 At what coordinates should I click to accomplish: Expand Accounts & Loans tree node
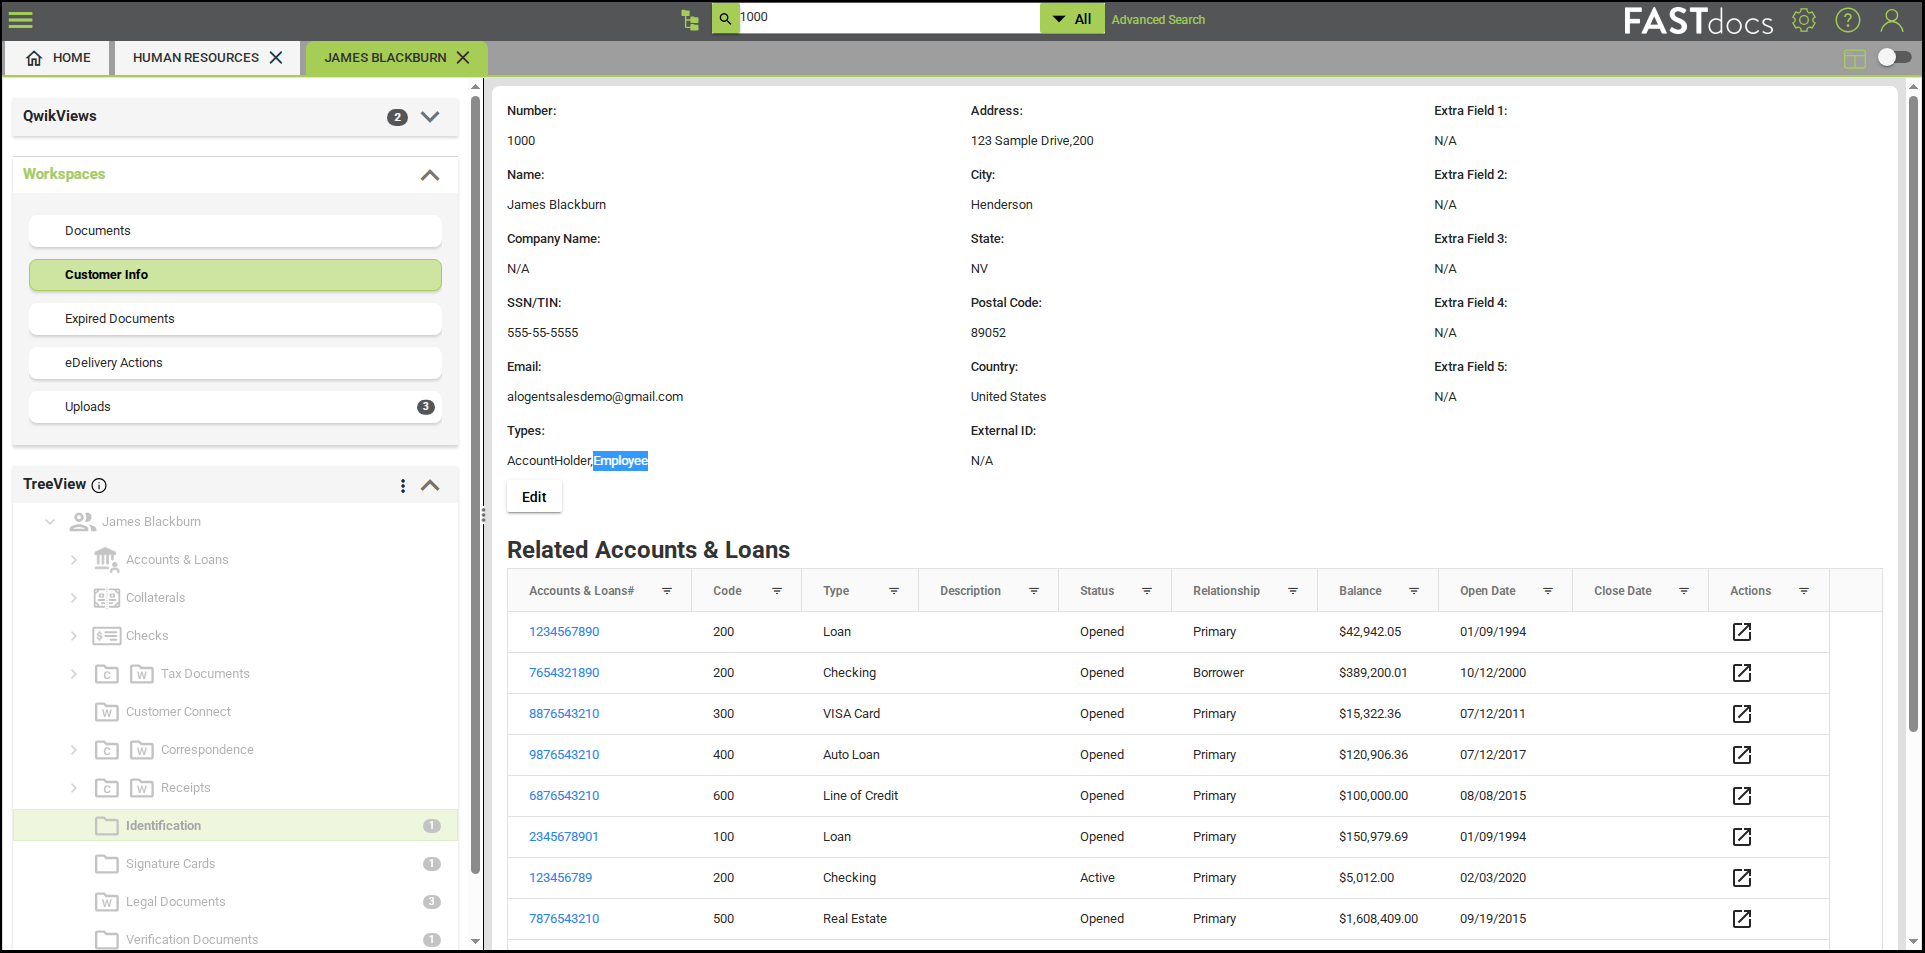(x=74, y=560)
